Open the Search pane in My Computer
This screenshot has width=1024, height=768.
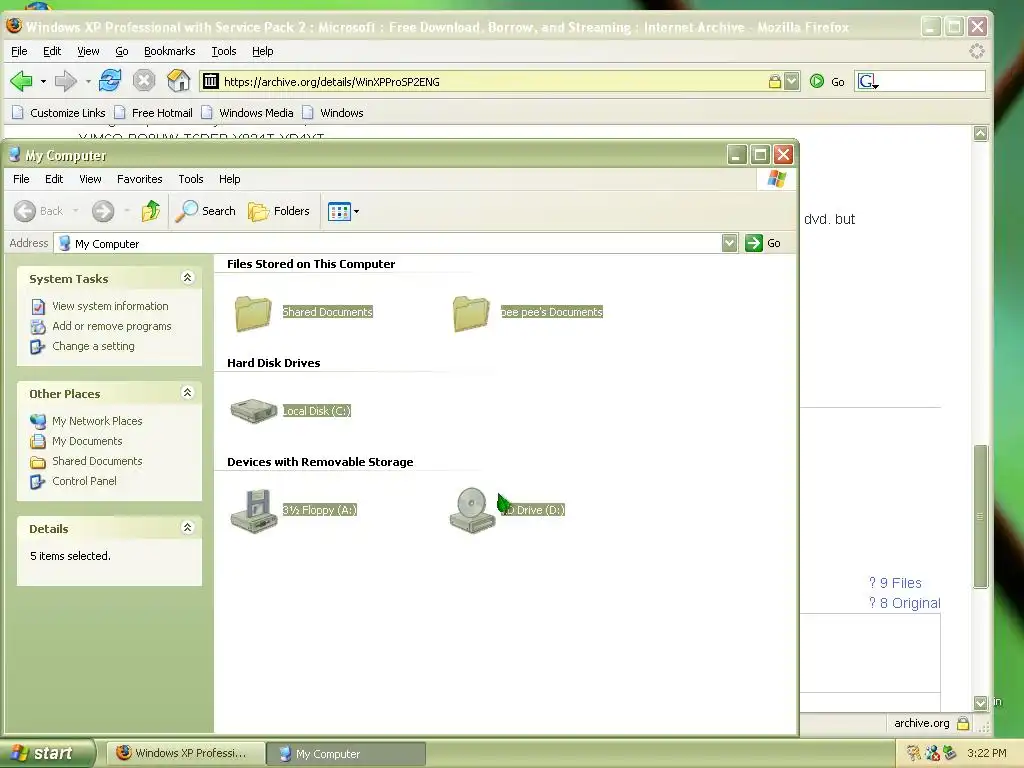coord(206,211)
